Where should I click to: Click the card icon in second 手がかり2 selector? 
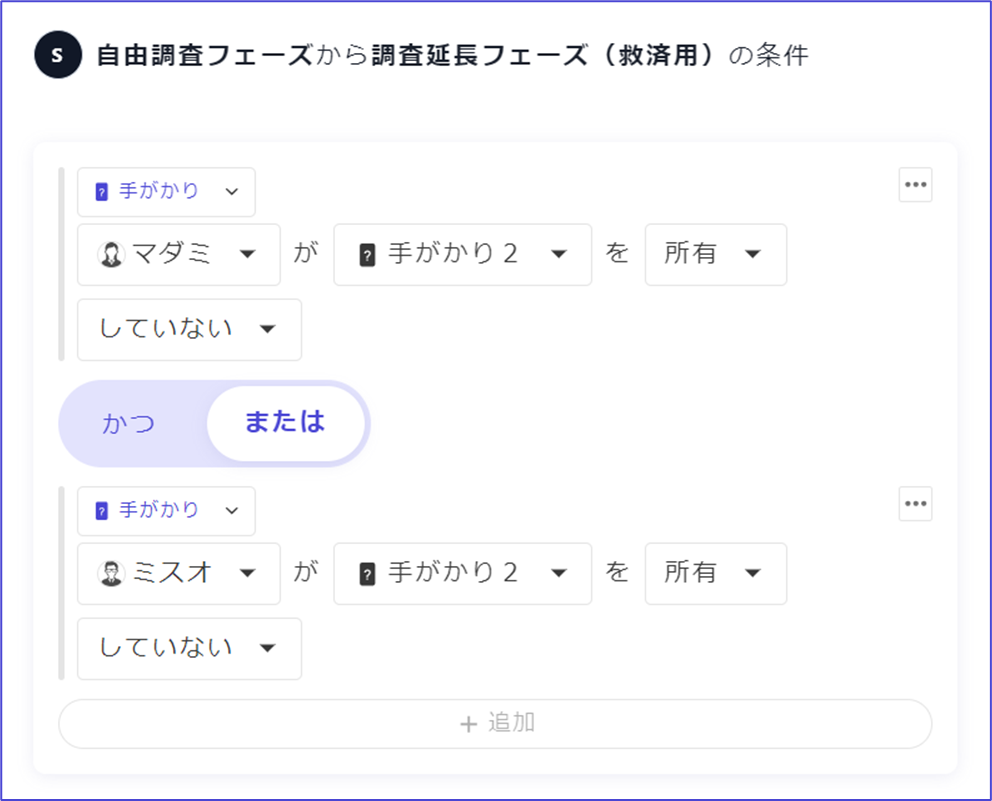(x=367, y=574)
